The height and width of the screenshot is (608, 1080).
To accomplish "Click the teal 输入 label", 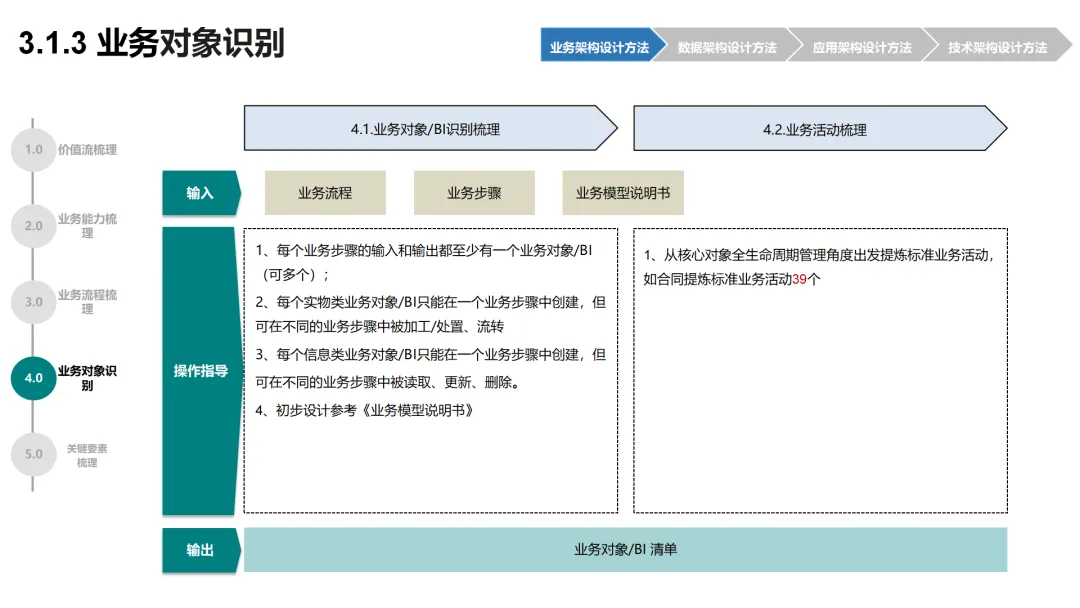I will [x=201, y=193].
